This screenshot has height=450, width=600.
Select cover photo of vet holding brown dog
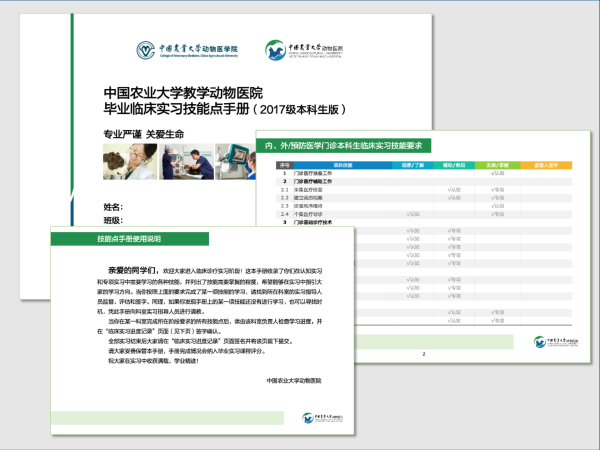130,161
